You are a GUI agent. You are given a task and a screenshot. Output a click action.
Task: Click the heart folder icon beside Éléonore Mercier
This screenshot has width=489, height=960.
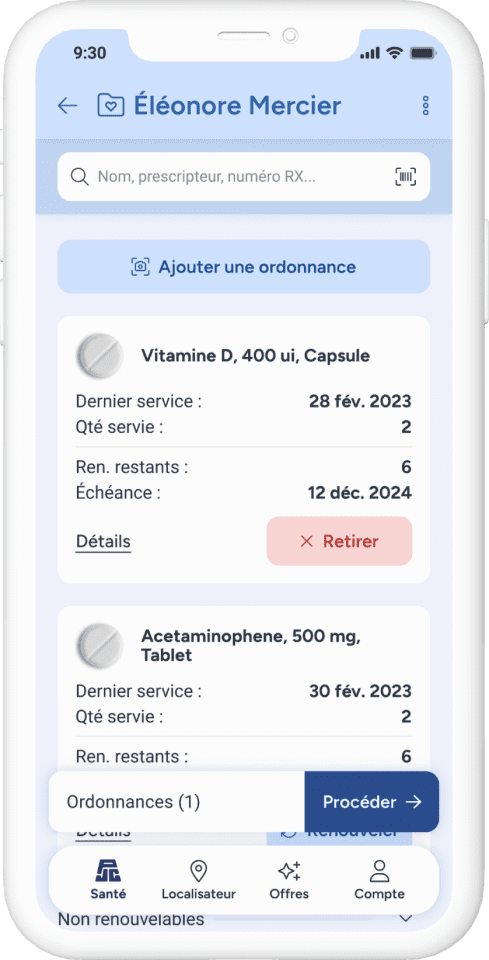click(x=111, y=105)
